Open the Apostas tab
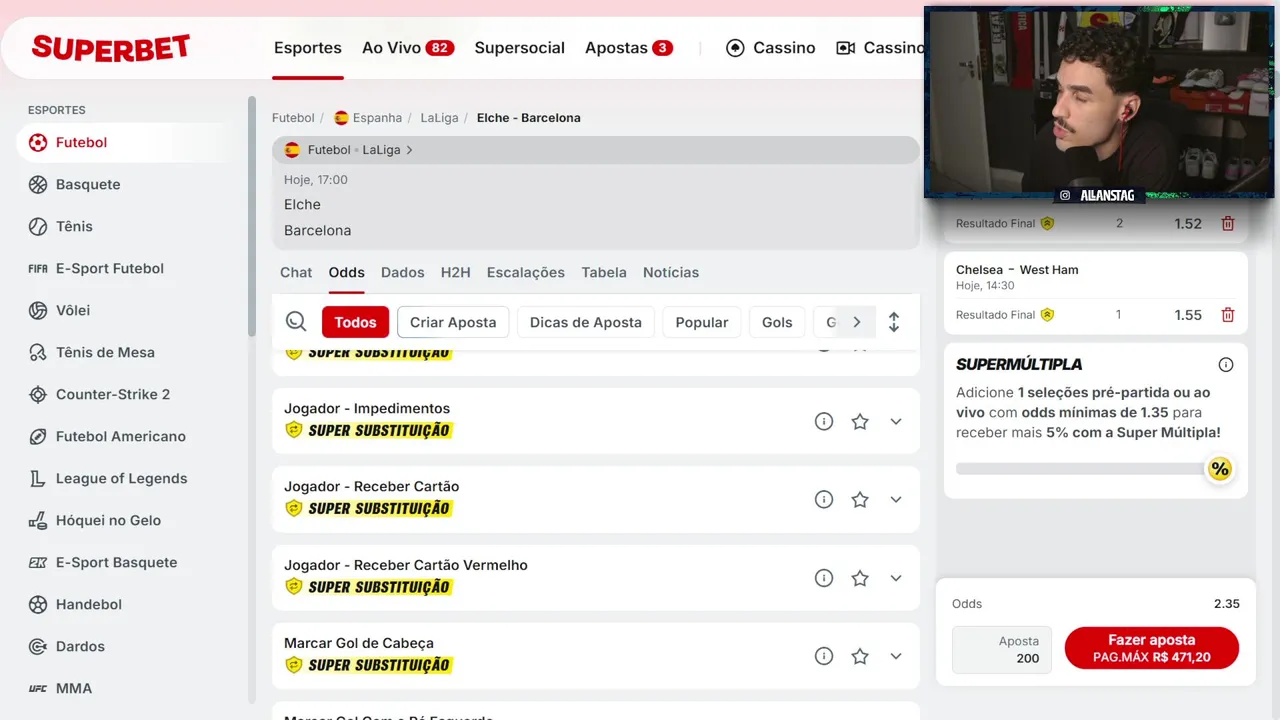Screen dimensions: 1280x720 point(629,48)
